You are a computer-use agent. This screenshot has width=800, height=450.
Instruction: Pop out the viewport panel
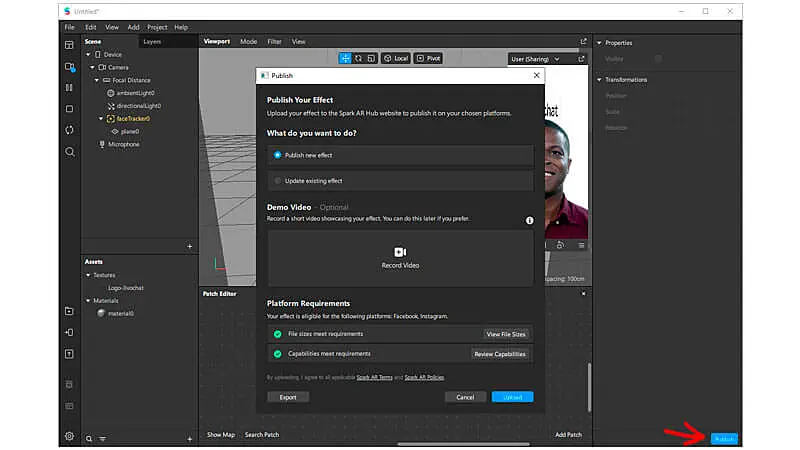click(x=584, y=42)
